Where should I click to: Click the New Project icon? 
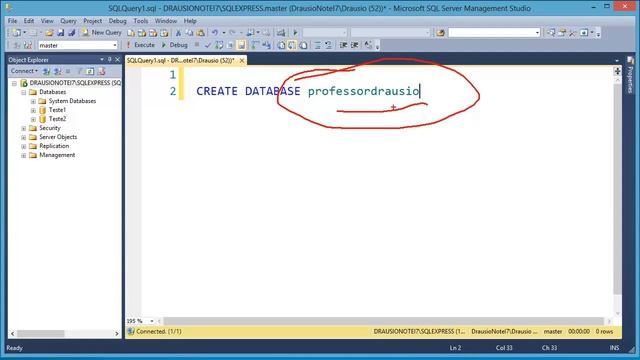click(x=17, y=33)
